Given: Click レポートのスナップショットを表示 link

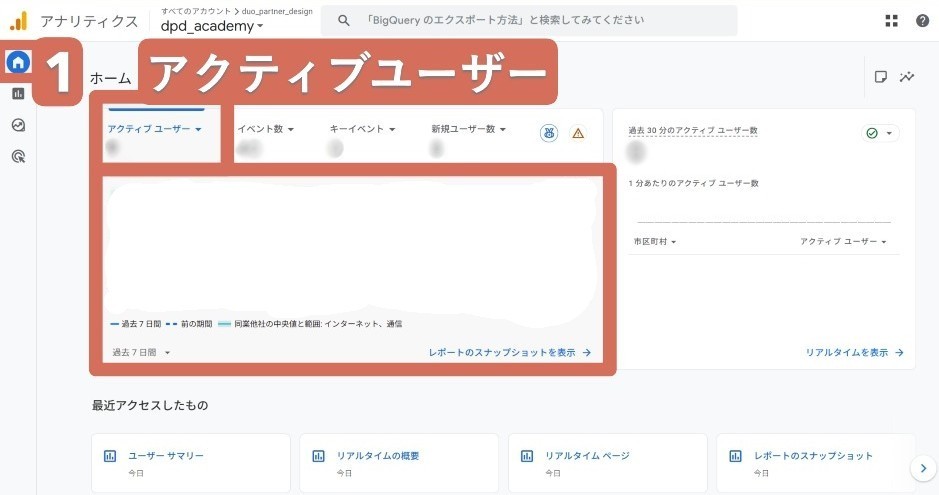Looking at the screenshot, I should pos(510,352).
